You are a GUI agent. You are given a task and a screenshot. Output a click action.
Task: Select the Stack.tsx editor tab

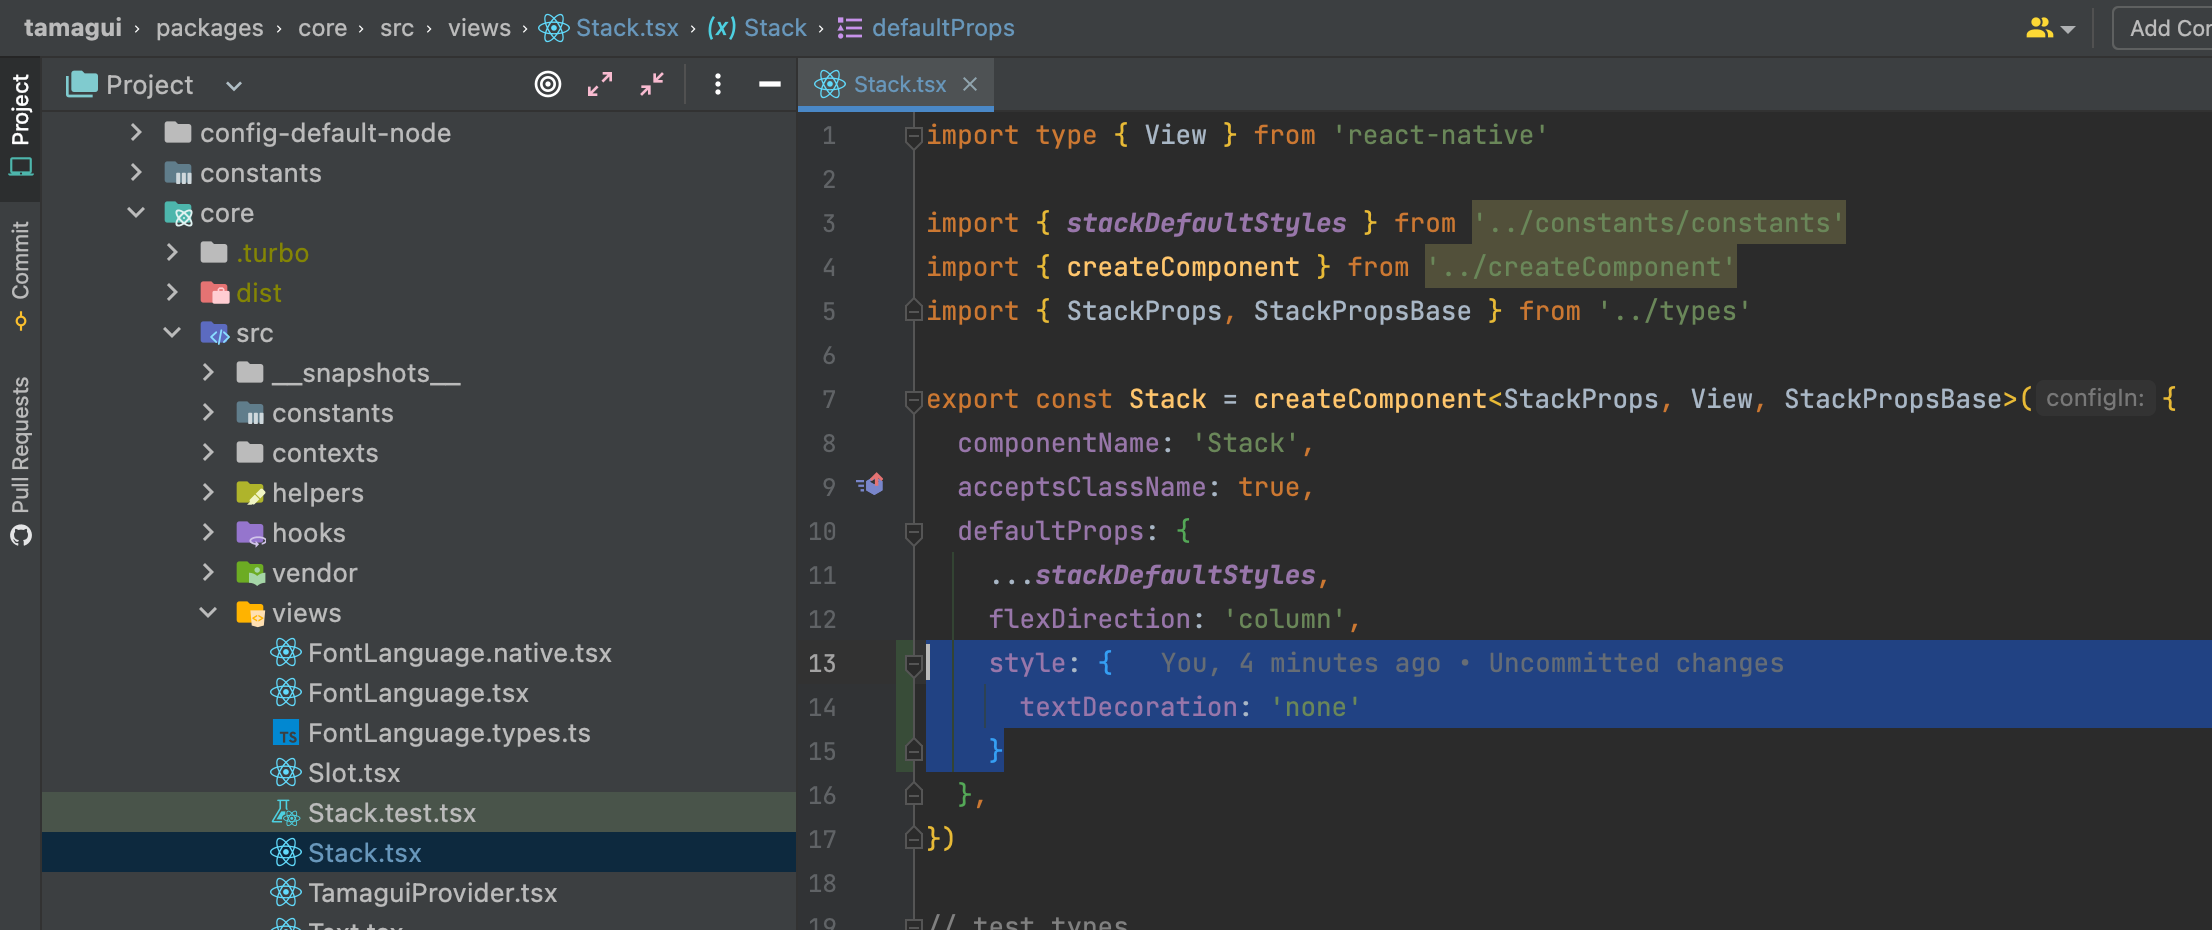pos(898,84)
